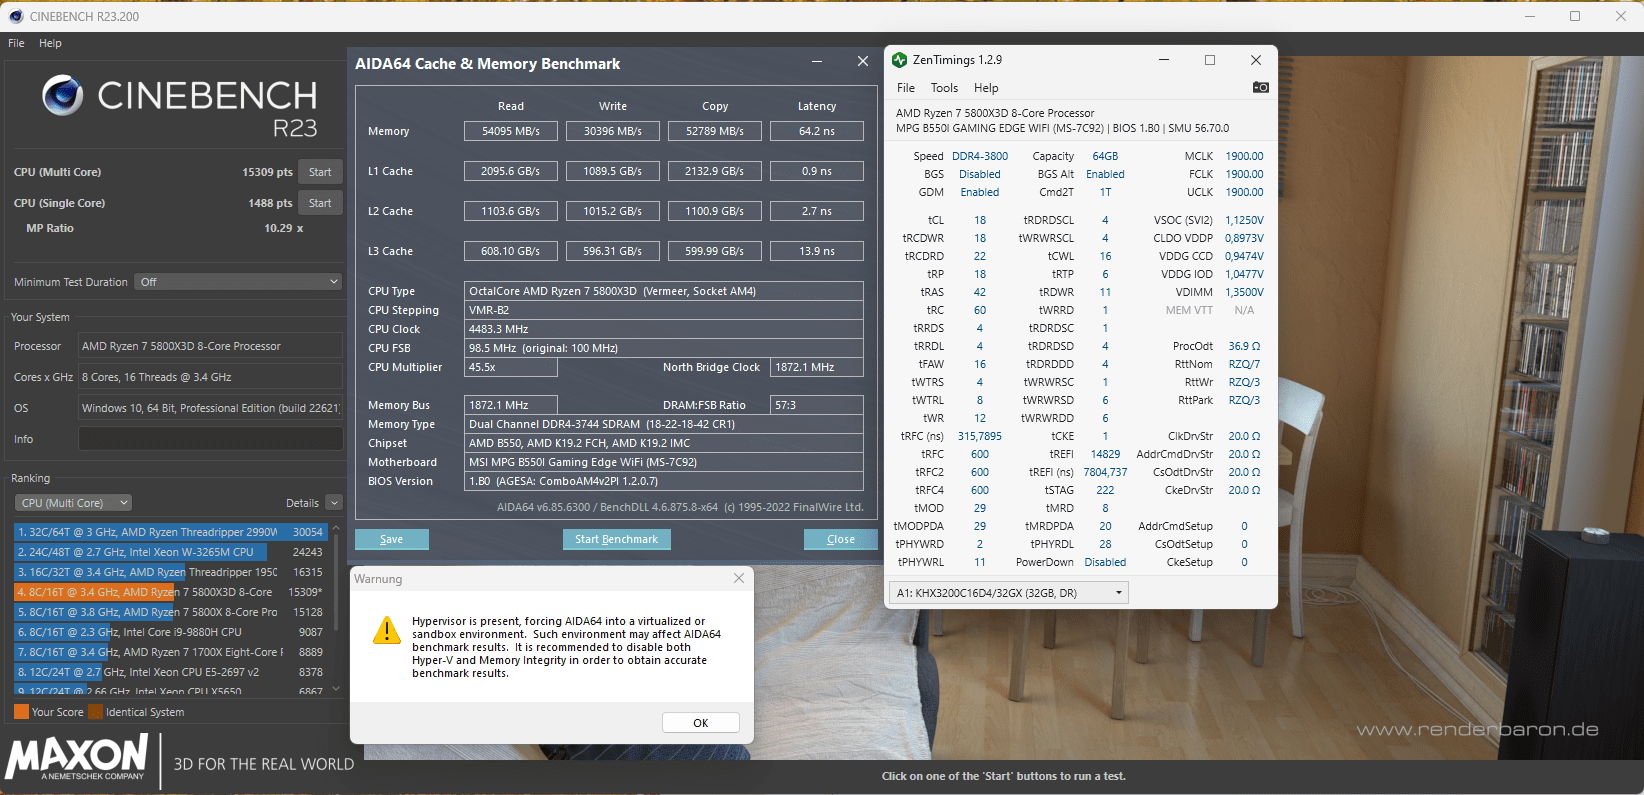1644x795 pixels.
Task: Click Start Benchmark in AIDA64
Action: tap(616, 539)
